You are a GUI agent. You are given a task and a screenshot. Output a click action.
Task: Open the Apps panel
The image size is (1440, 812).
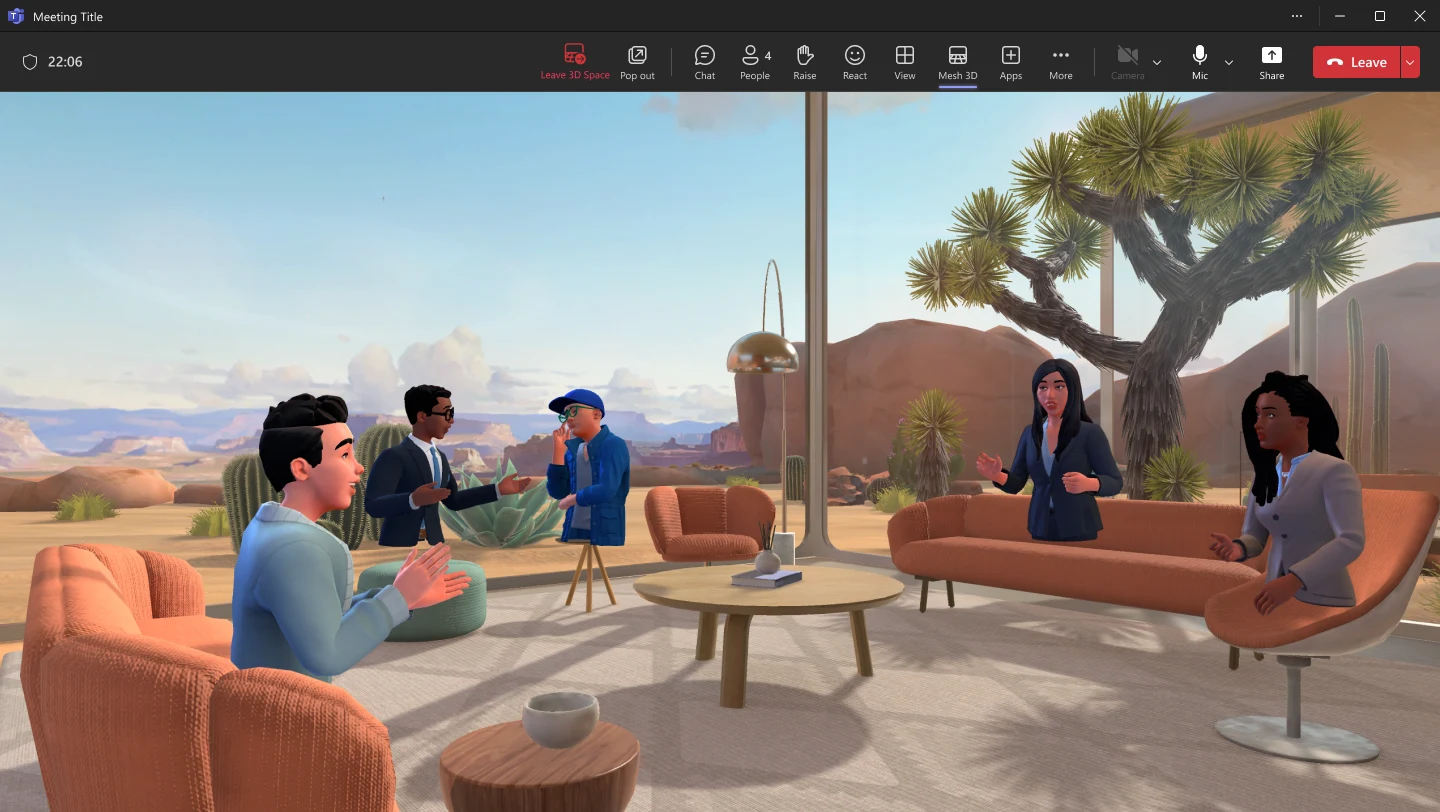1011,62
